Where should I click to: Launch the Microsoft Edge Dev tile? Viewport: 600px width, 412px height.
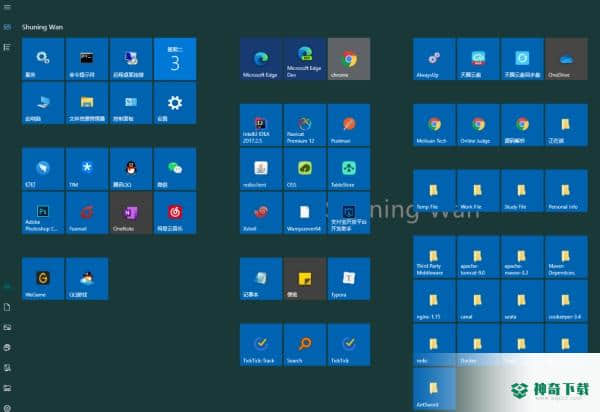pos(305,59)
